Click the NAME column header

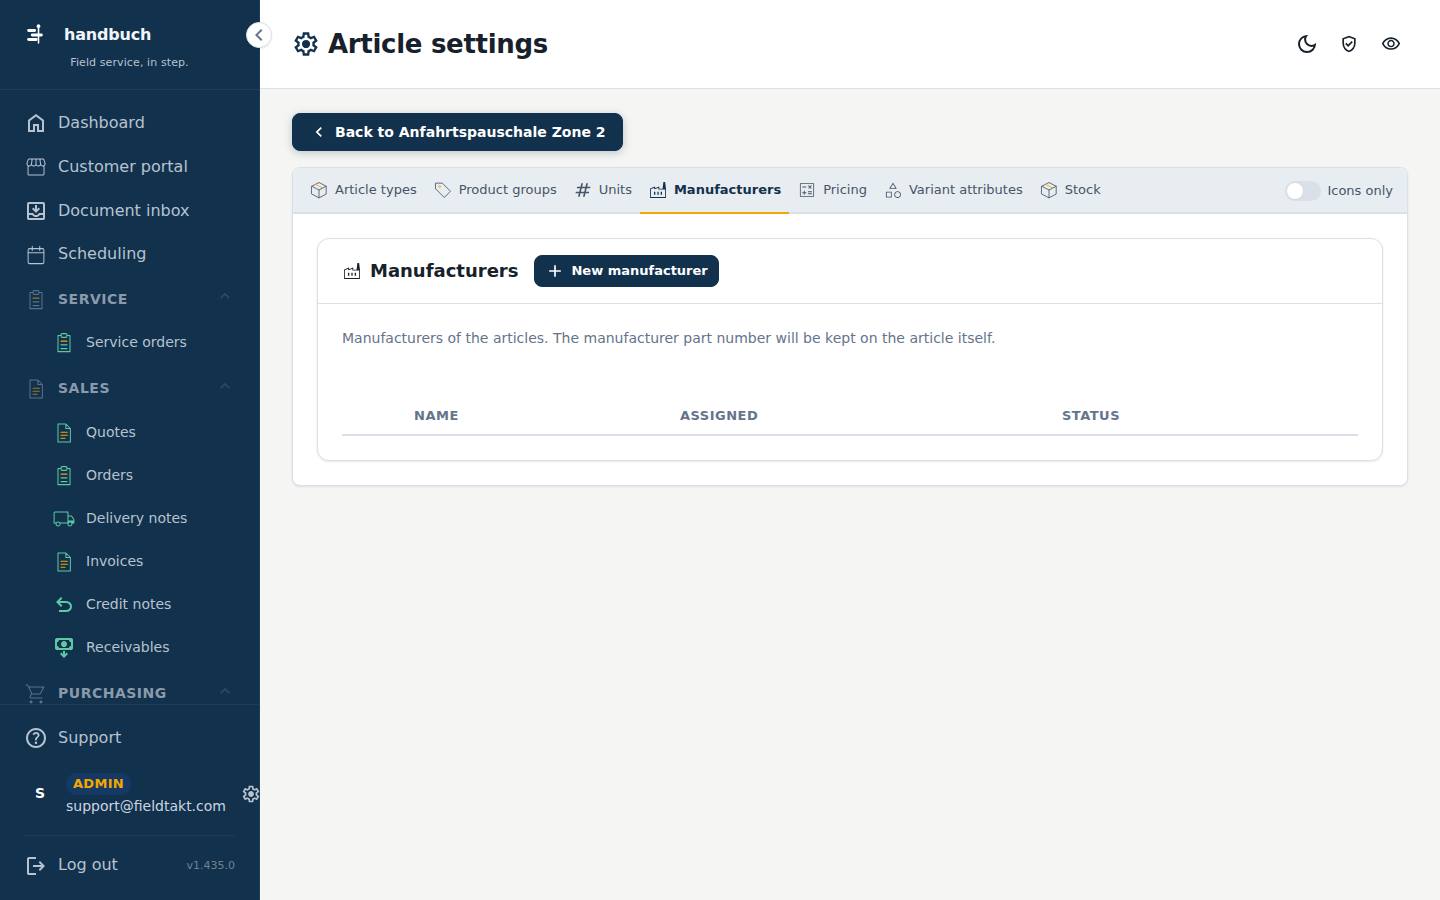coord(436,416)
